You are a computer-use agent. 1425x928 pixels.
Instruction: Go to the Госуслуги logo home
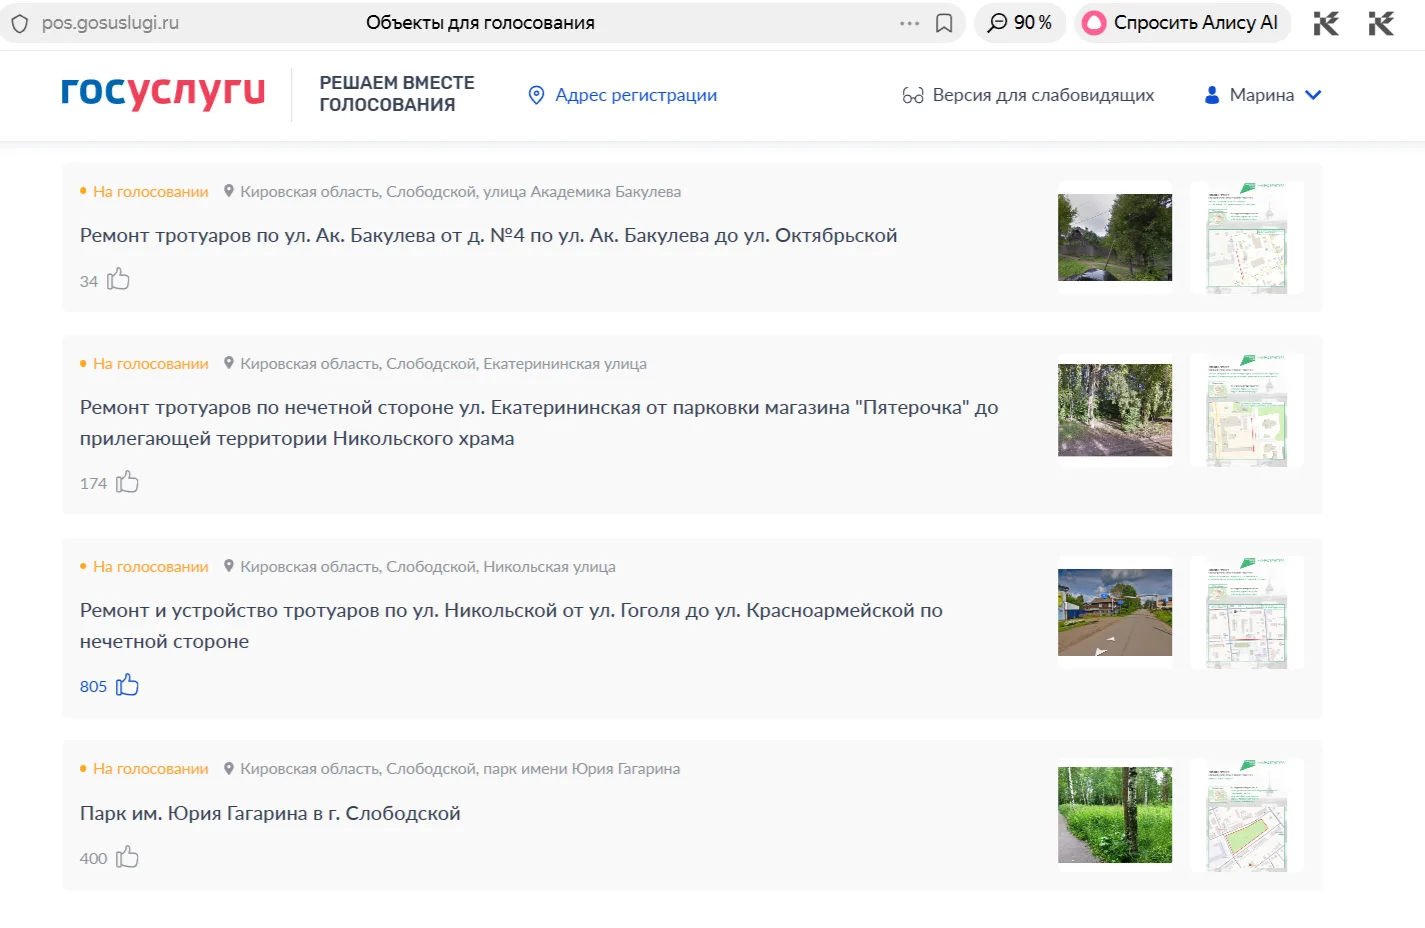[163, 92]
